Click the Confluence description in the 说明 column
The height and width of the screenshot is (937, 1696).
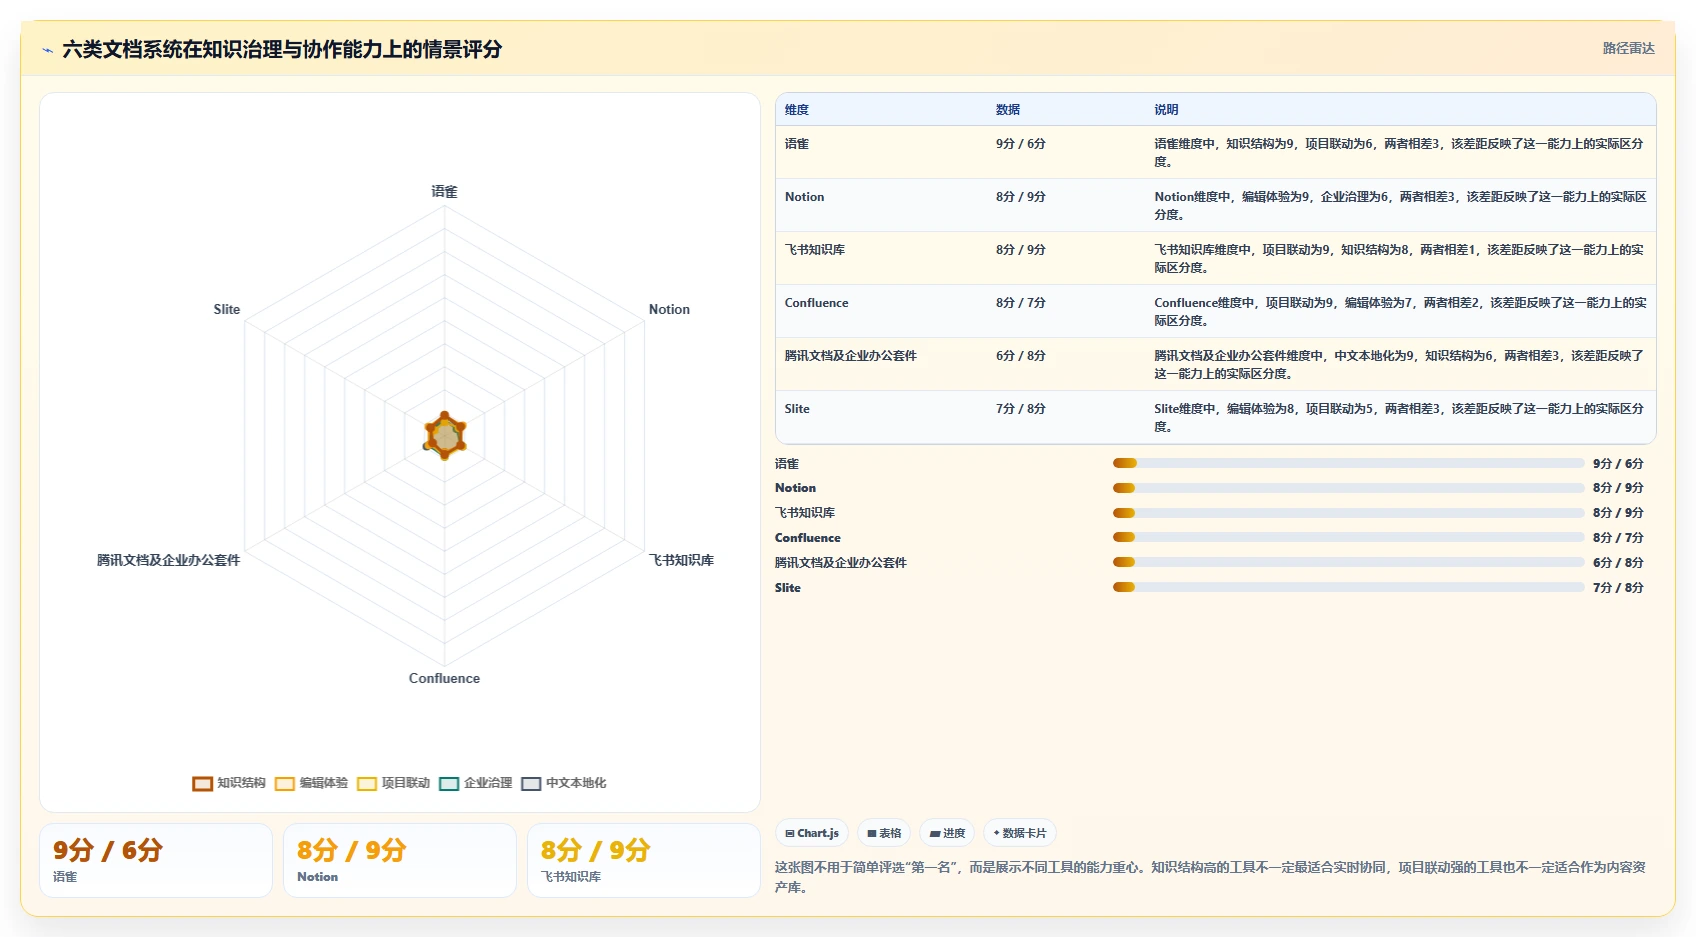[1399, 312]
